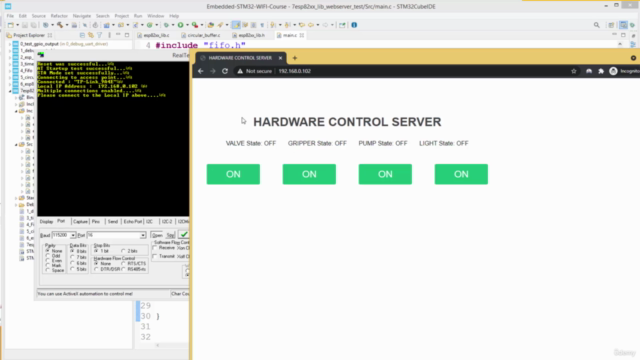
Task: Click the ON button under PUMP State
Action: (385, 174)
